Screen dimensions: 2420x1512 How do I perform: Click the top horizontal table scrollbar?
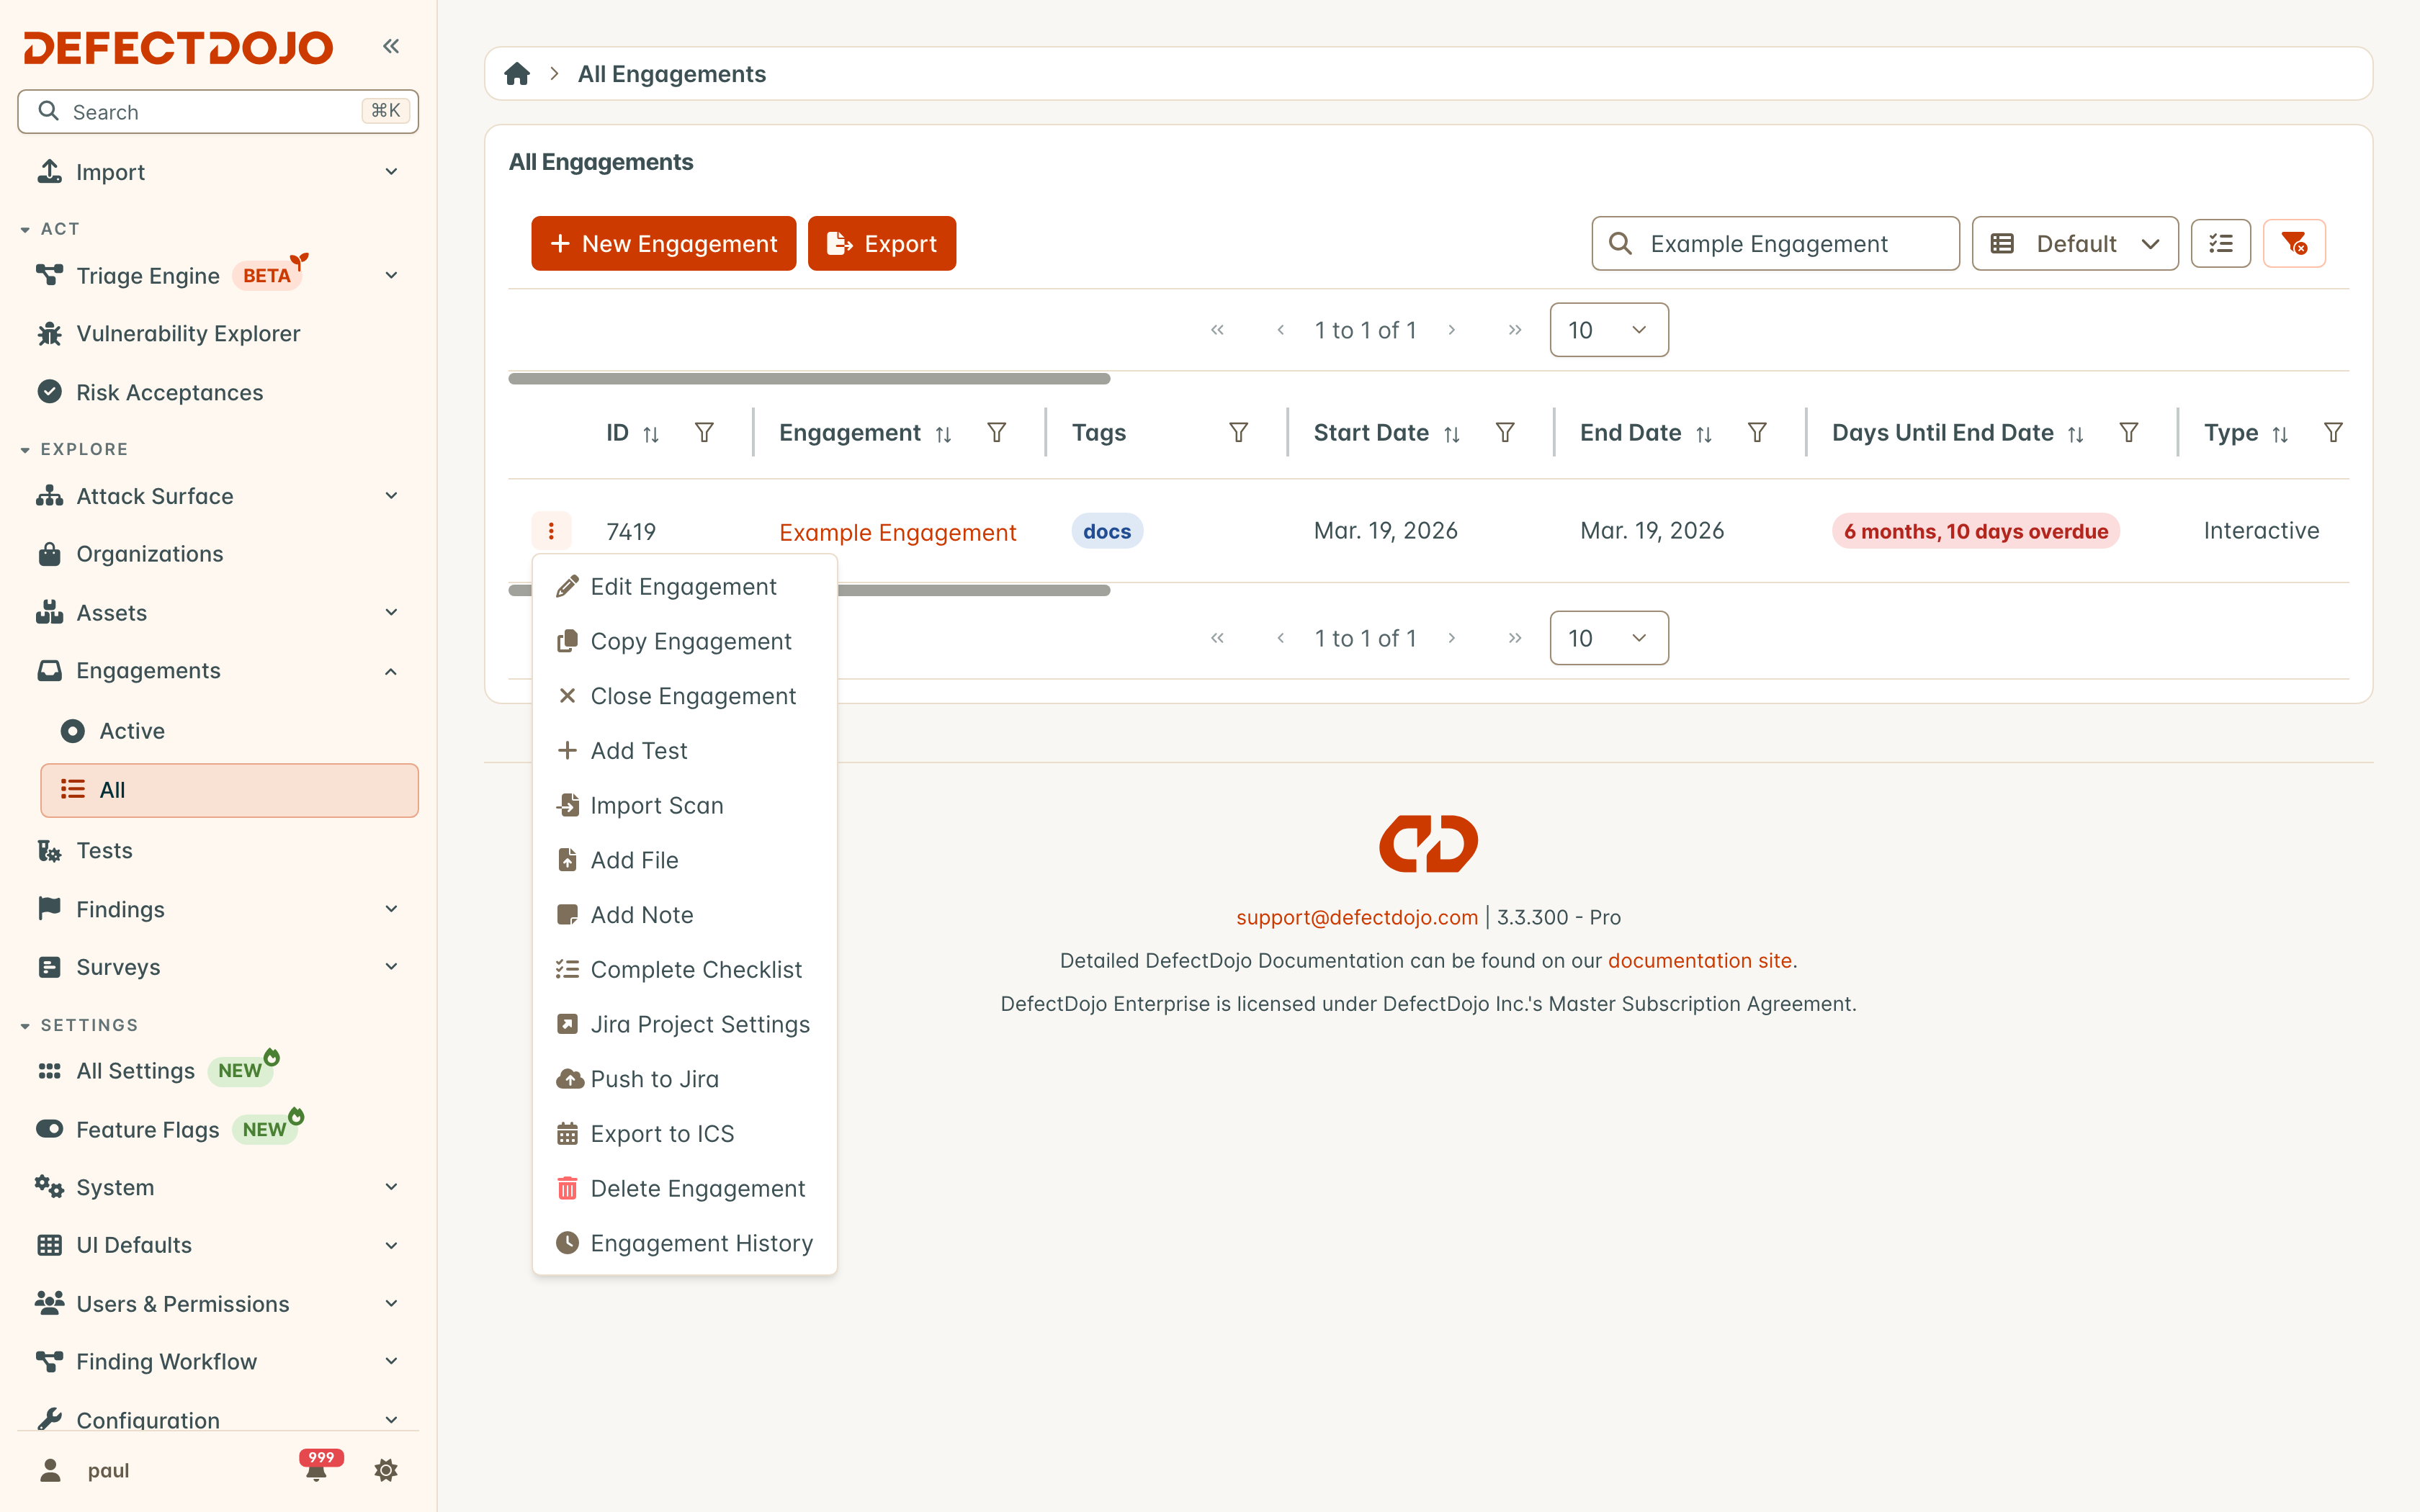pyautogui.click(x=809, y=379)
